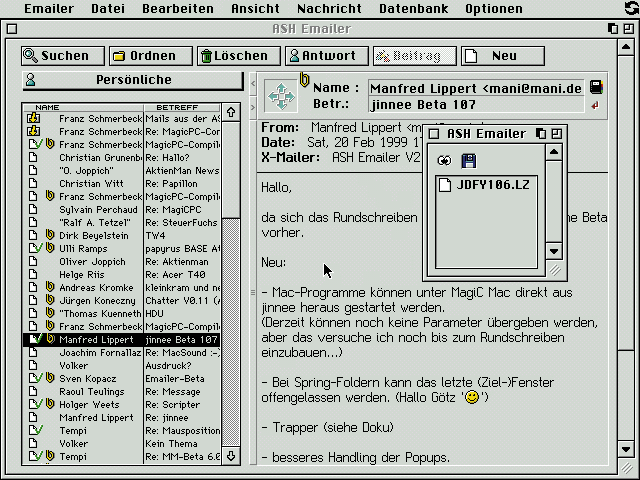Screen dimensions: 640x480
Task: Open the Datenbank menu
Action: click(x=414, y=8)
